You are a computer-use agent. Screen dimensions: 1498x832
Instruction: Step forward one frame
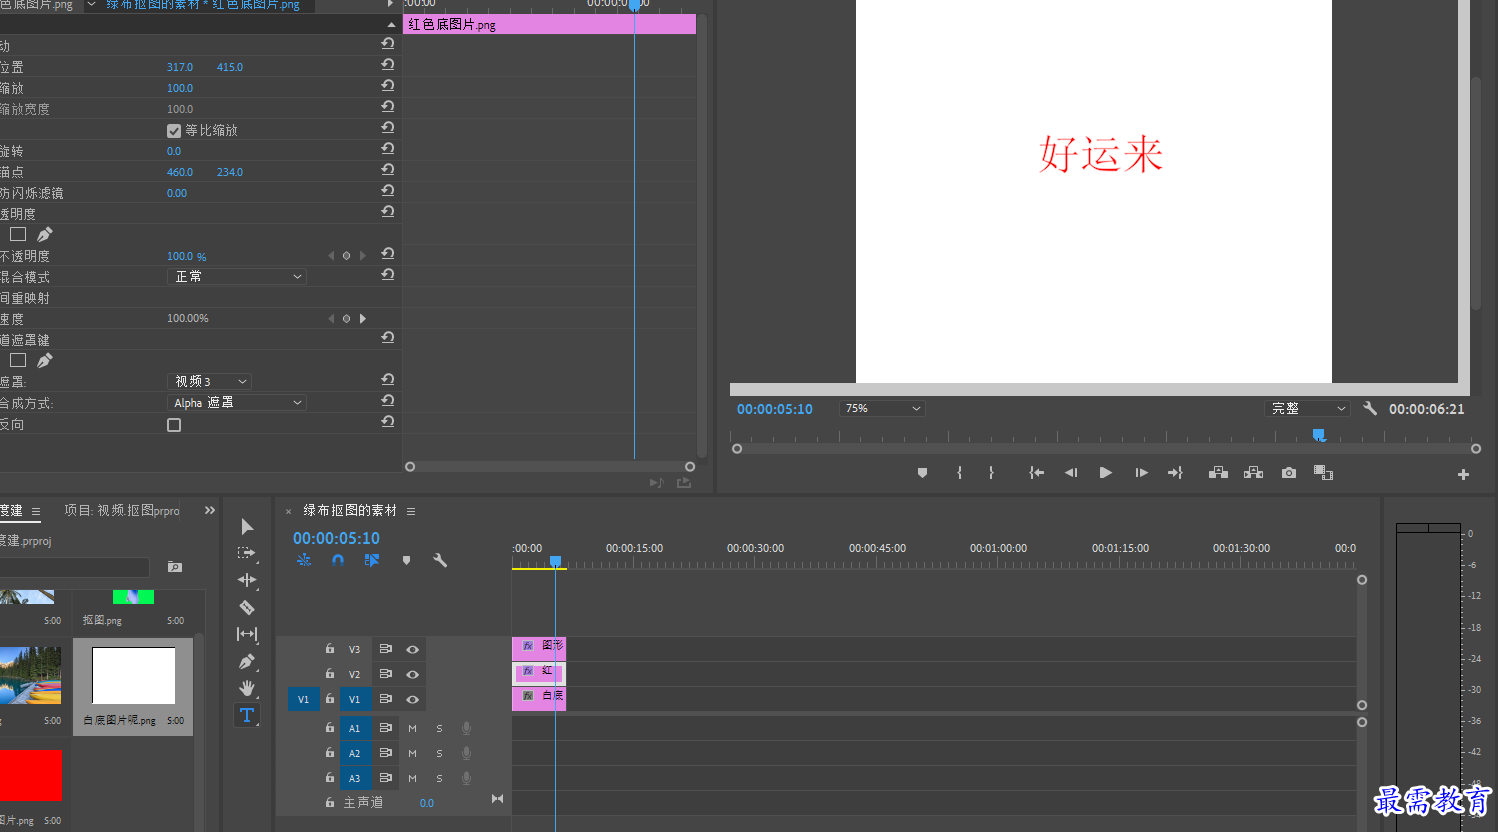(x=1141, y=473)
